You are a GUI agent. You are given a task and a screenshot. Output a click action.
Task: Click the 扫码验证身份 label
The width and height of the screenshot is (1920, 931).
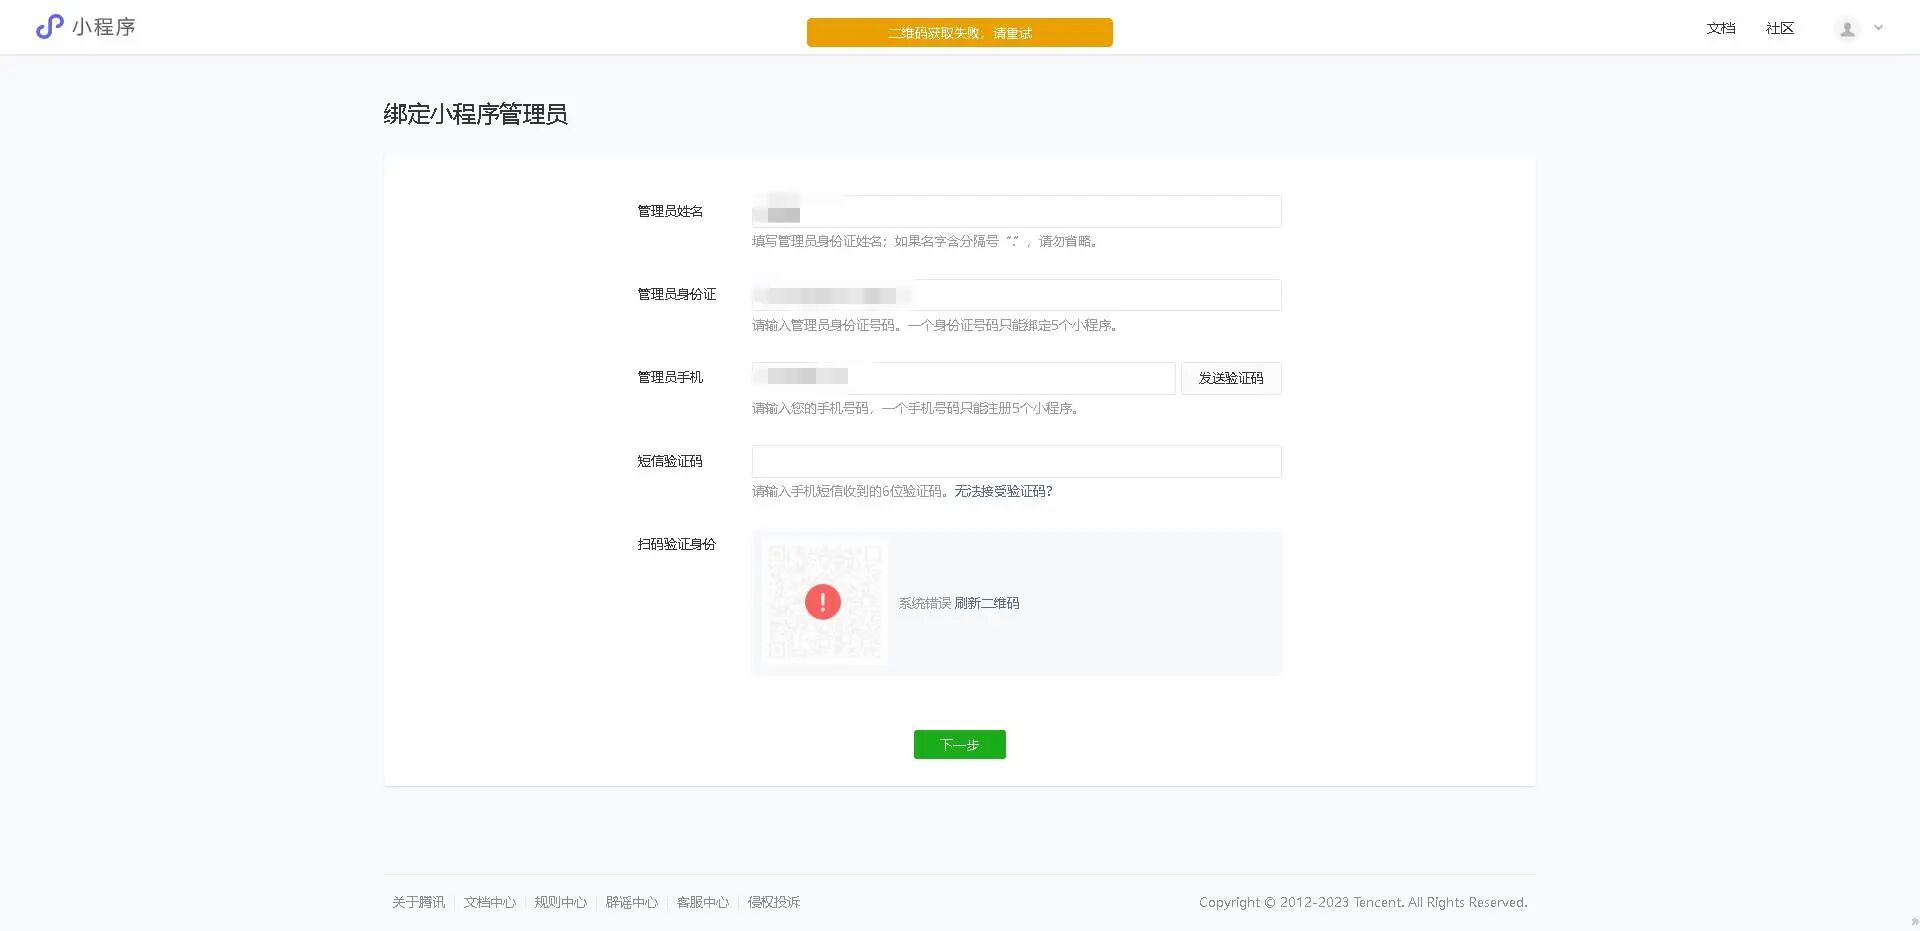coord(677,544)
